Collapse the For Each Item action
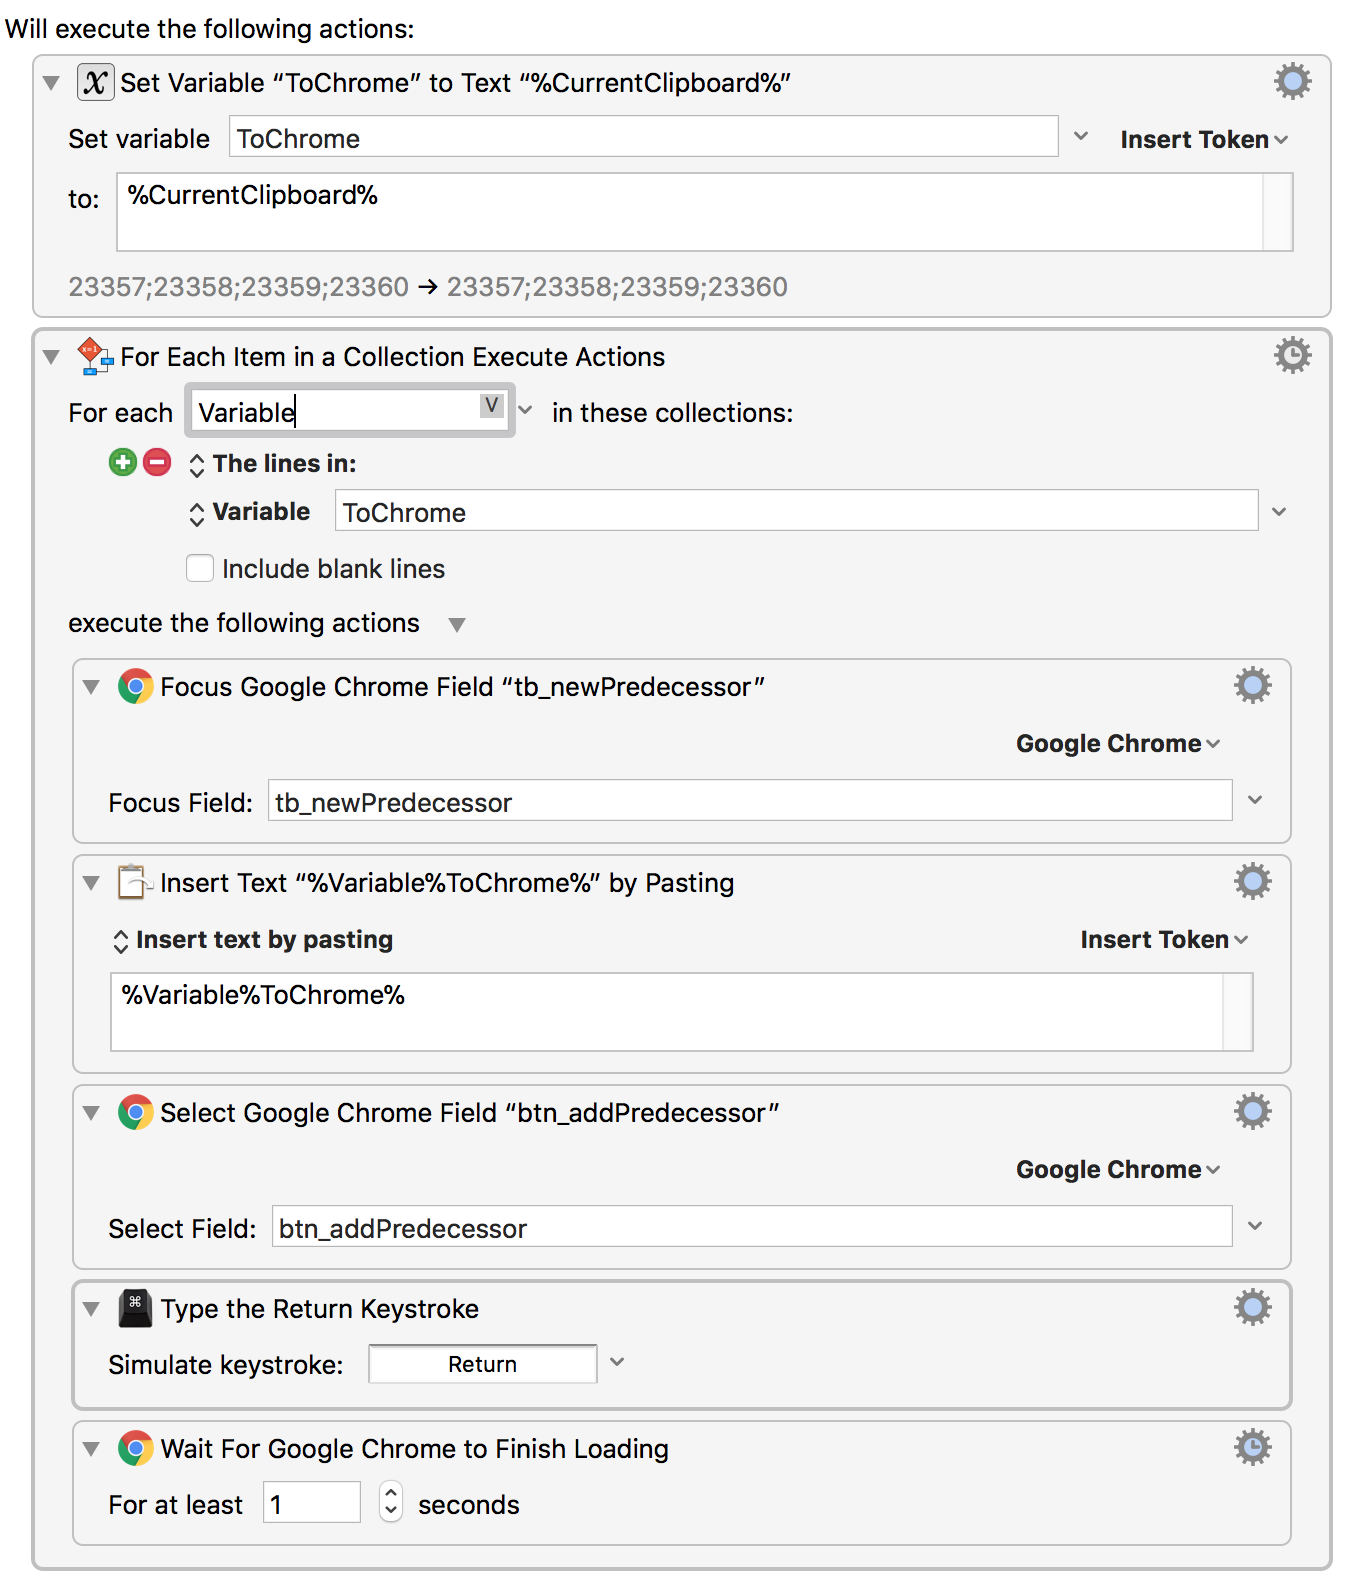 [x=51, y=357]
